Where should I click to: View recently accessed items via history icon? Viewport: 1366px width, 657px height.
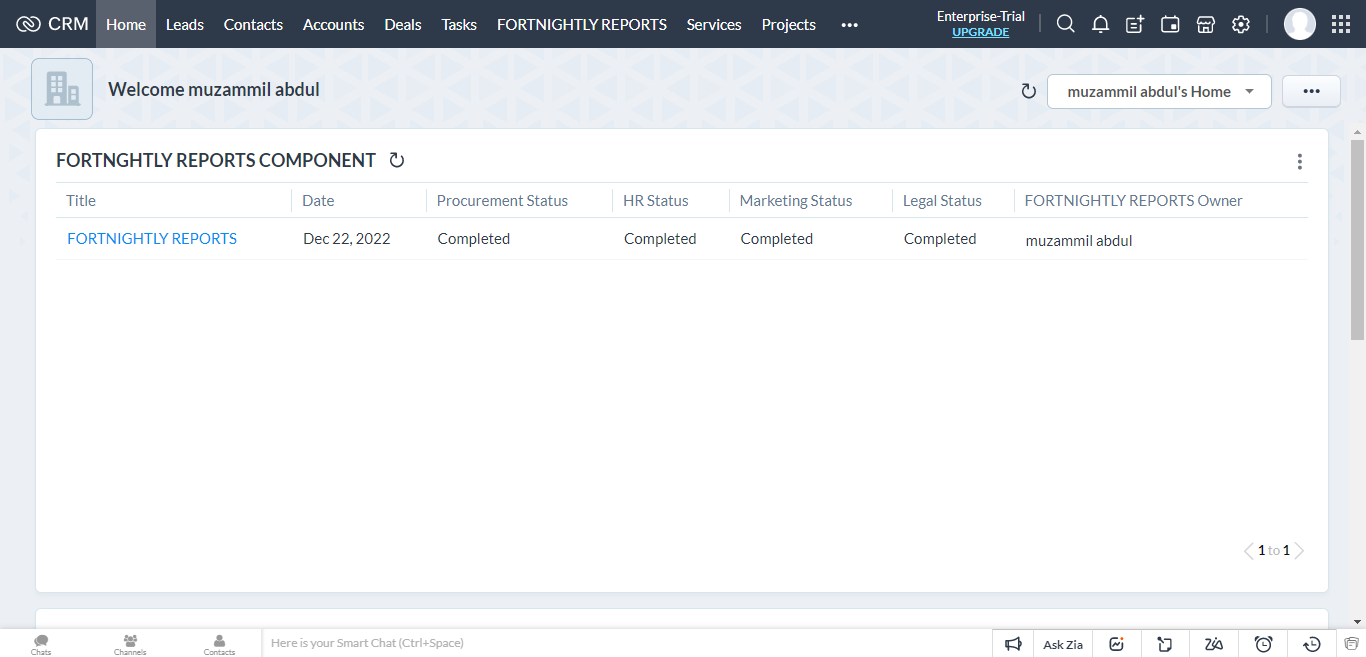1312,643
